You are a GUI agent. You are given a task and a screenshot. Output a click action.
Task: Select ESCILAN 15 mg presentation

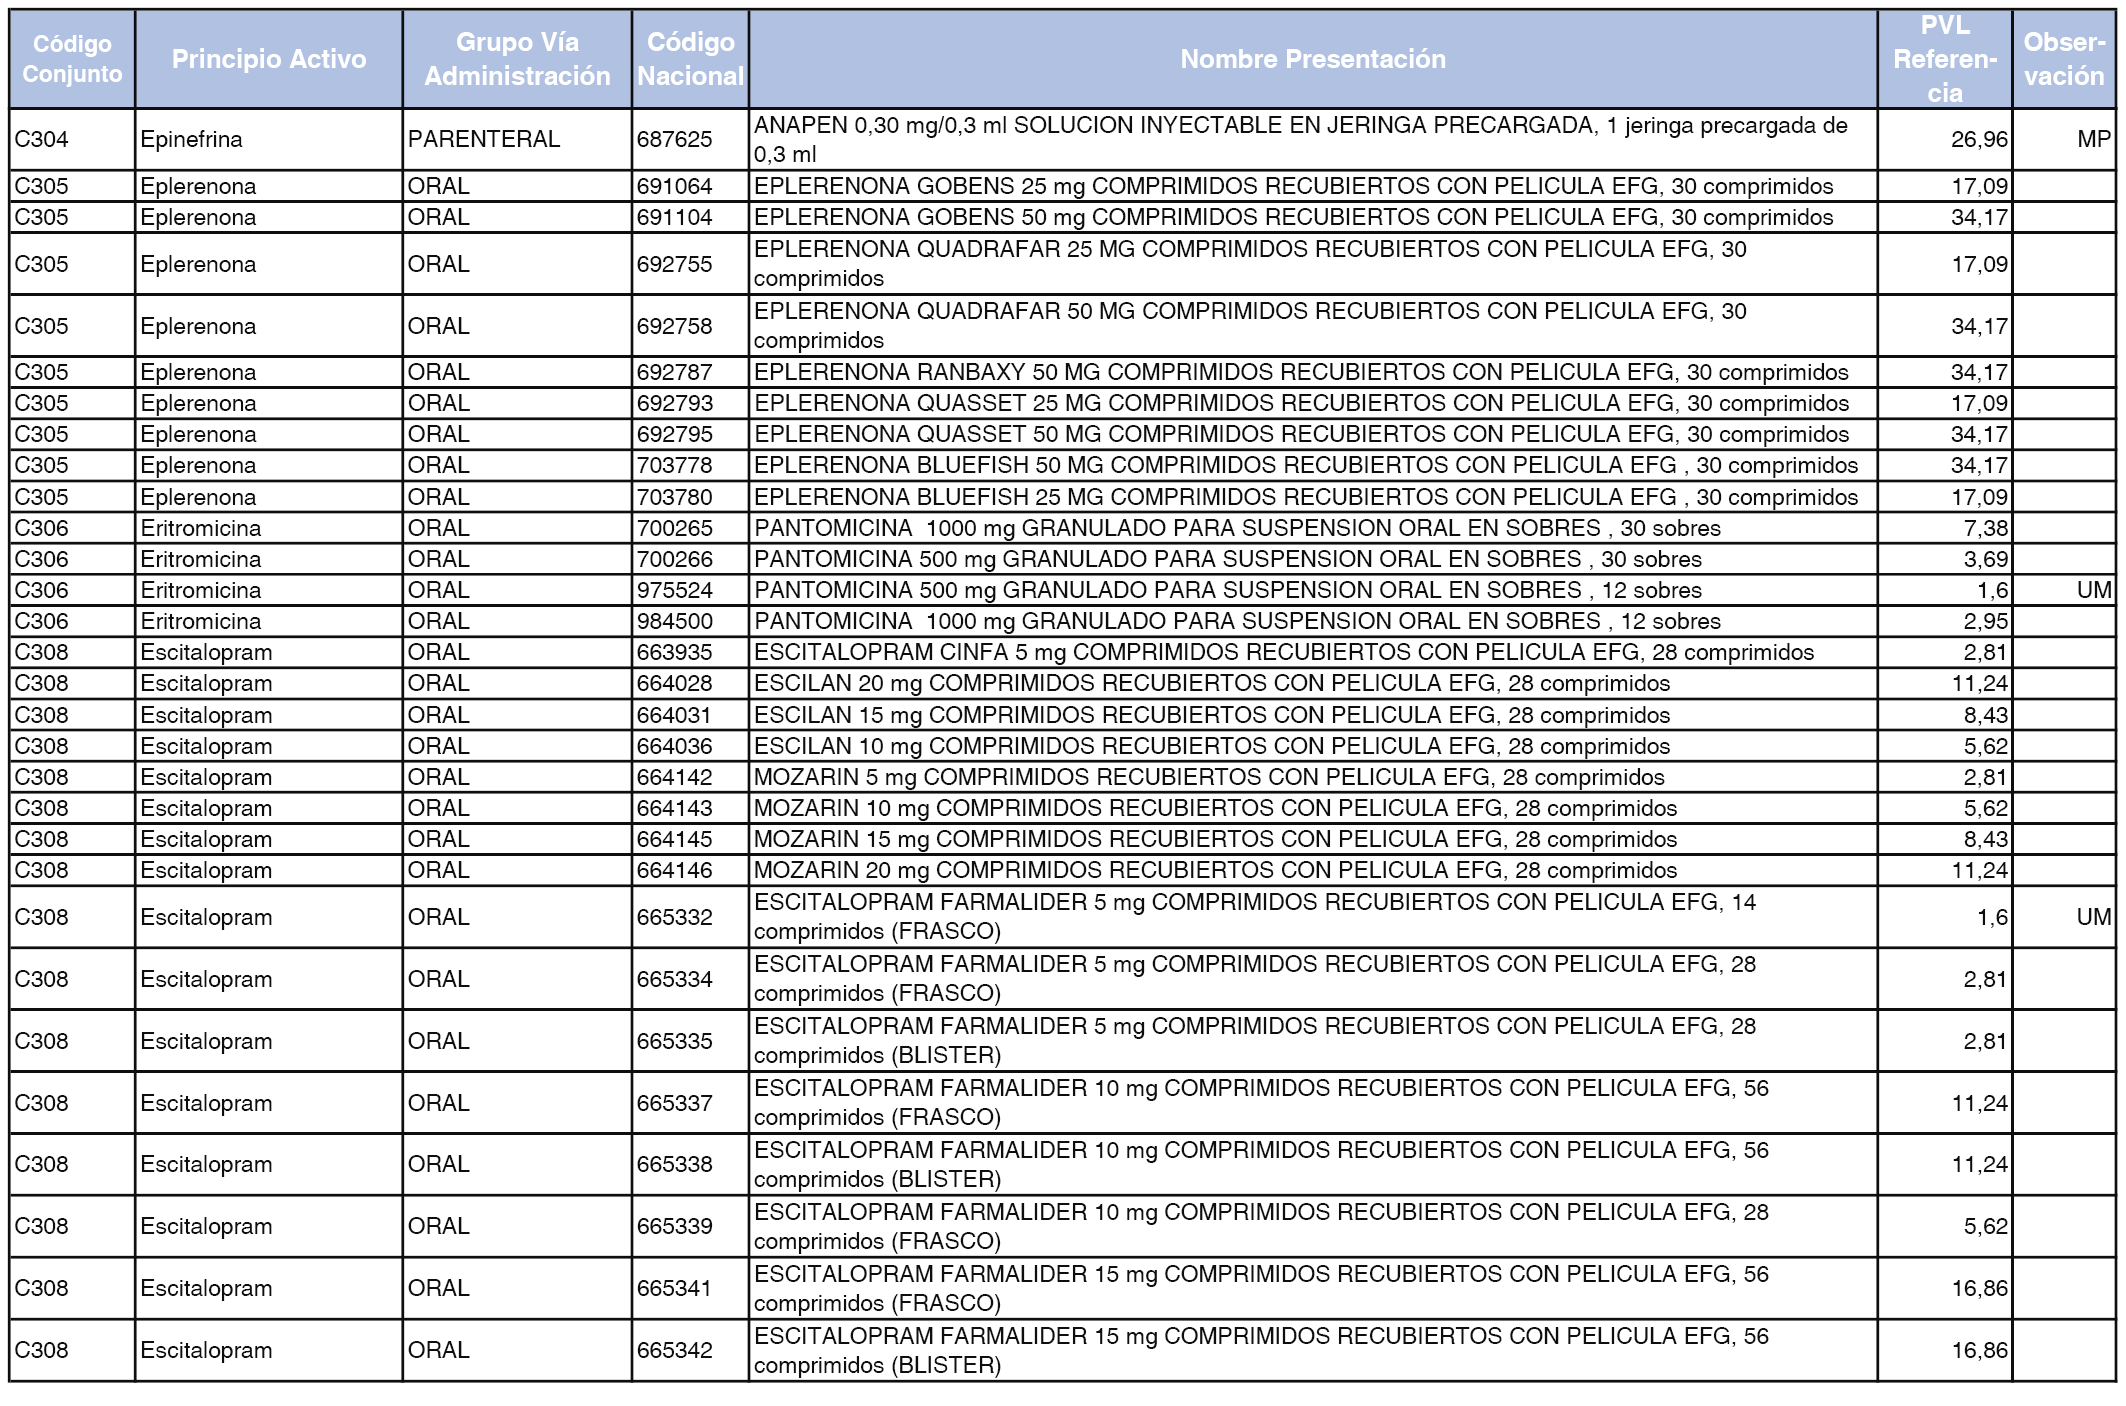(x=1313, y=715)
